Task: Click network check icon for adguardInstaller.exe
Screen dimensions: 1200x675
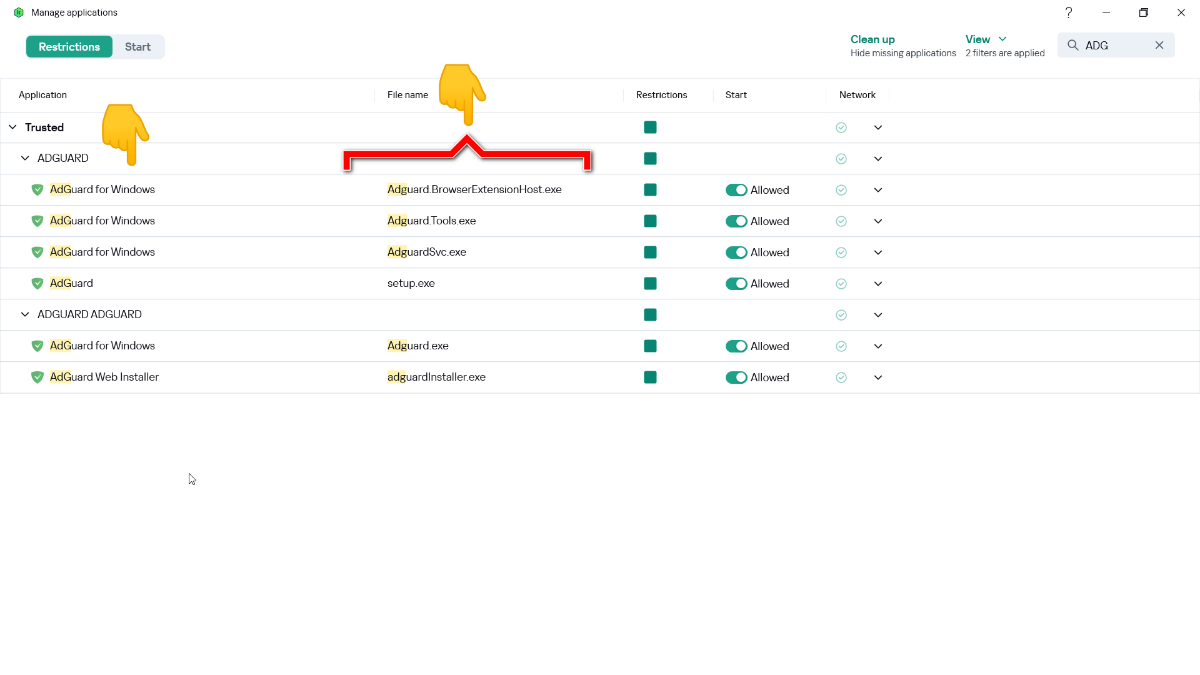Action: 841,377
